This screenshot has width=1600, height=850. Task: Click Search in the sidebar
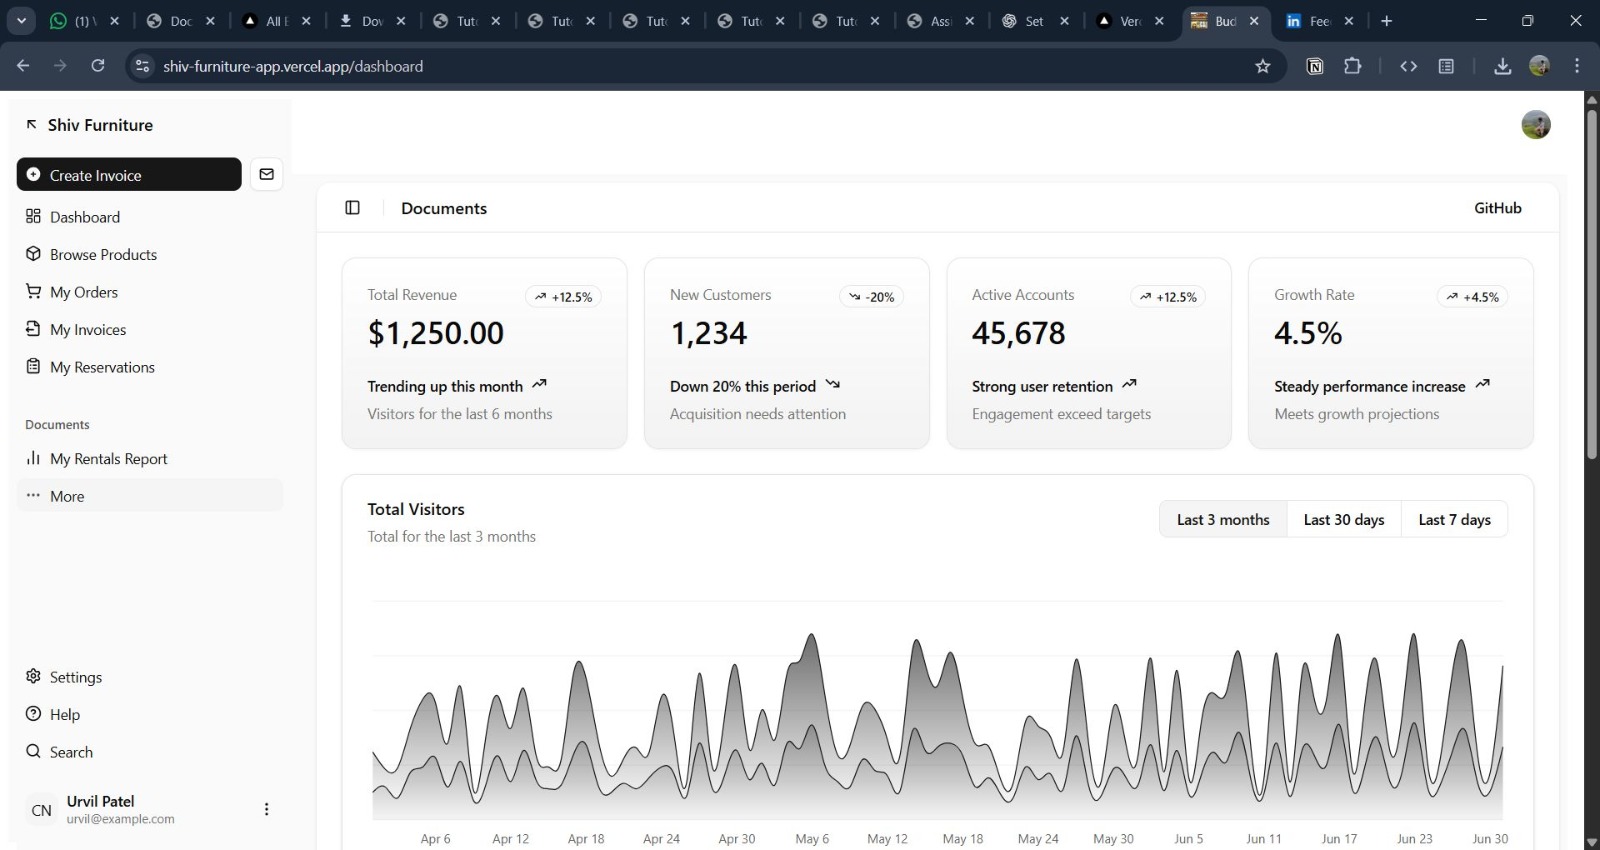(71, 752)
